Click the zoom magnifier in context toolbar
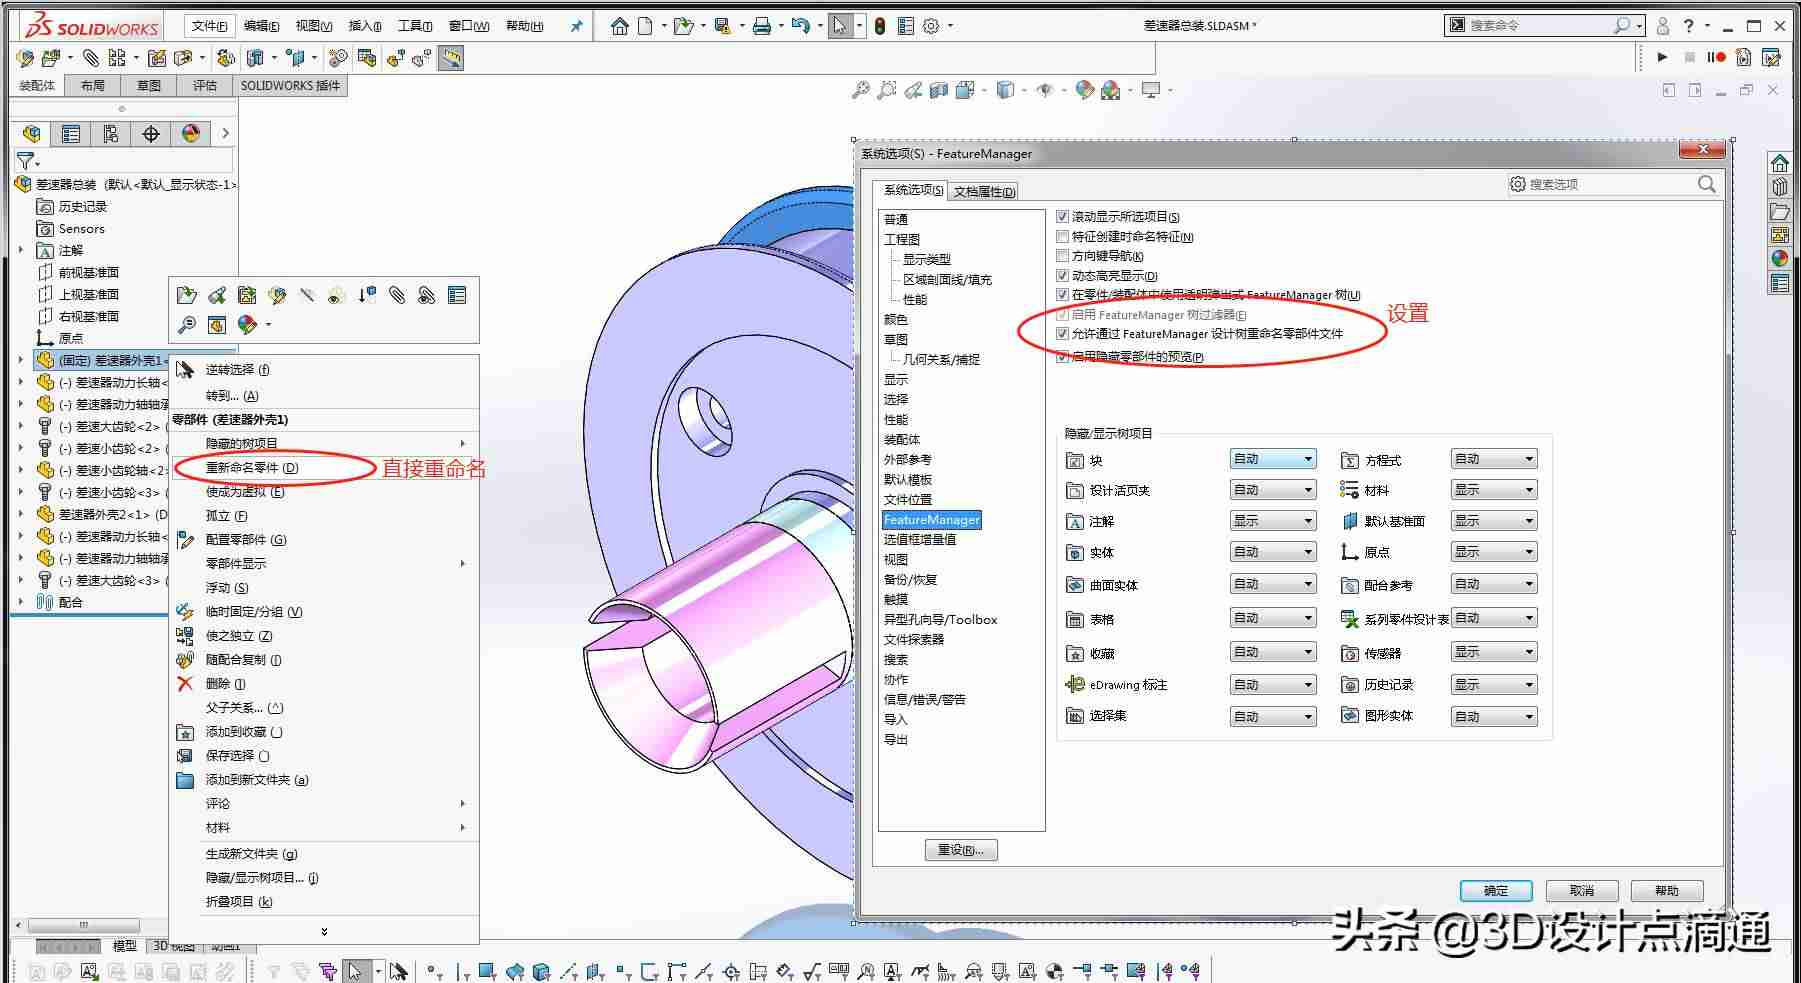1801x983 pixels. 187,325
